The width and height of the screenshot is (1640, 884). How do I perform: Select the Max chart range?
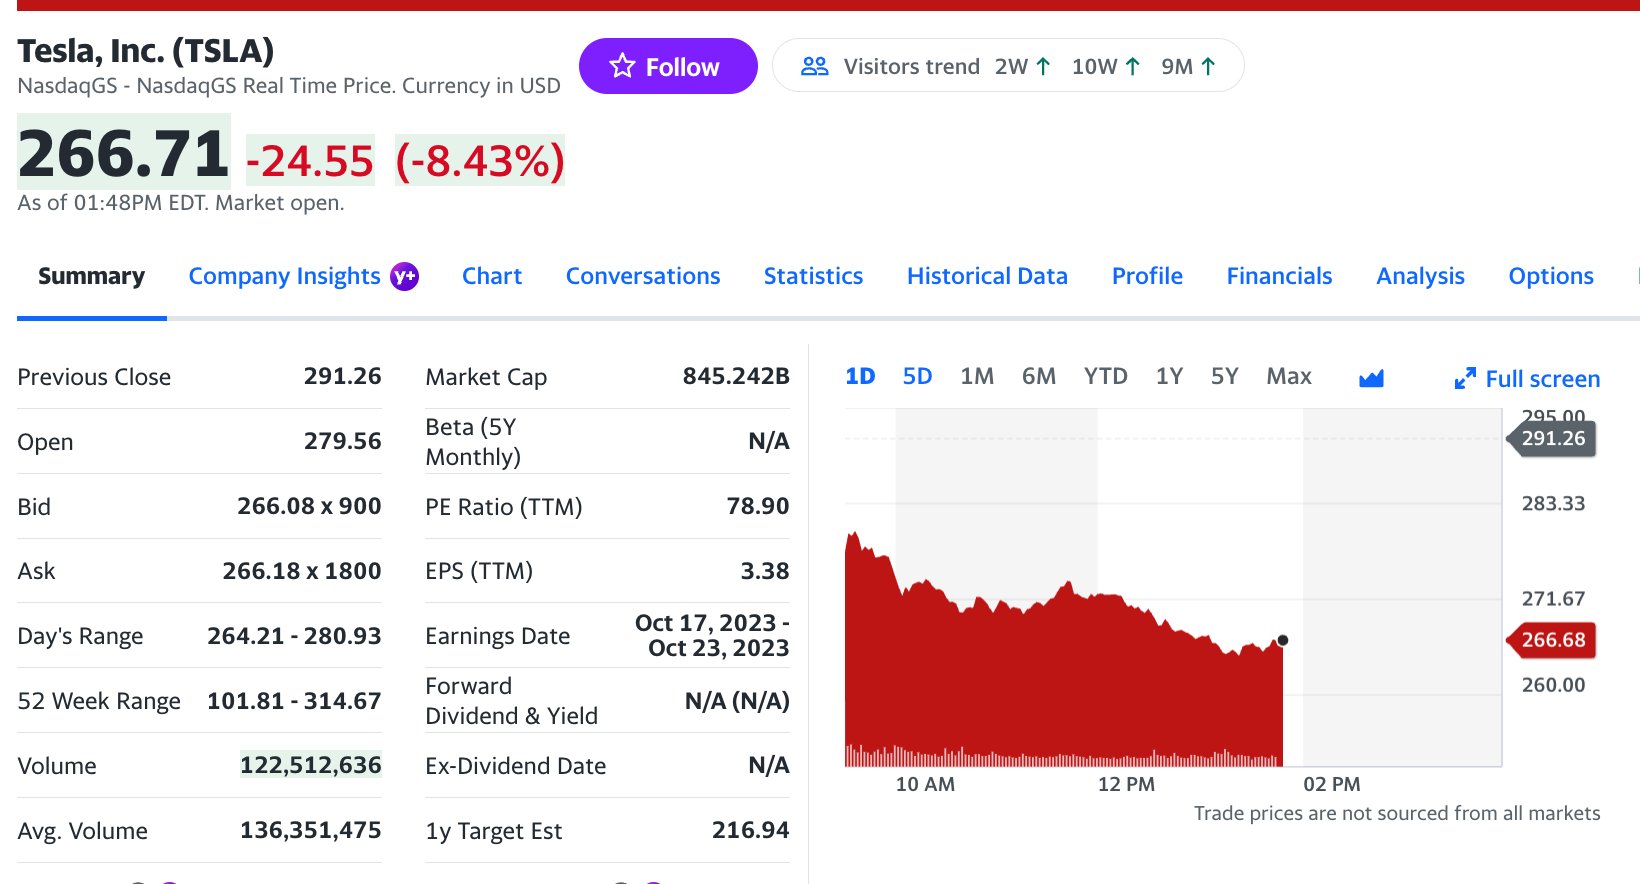point(1289,376)
